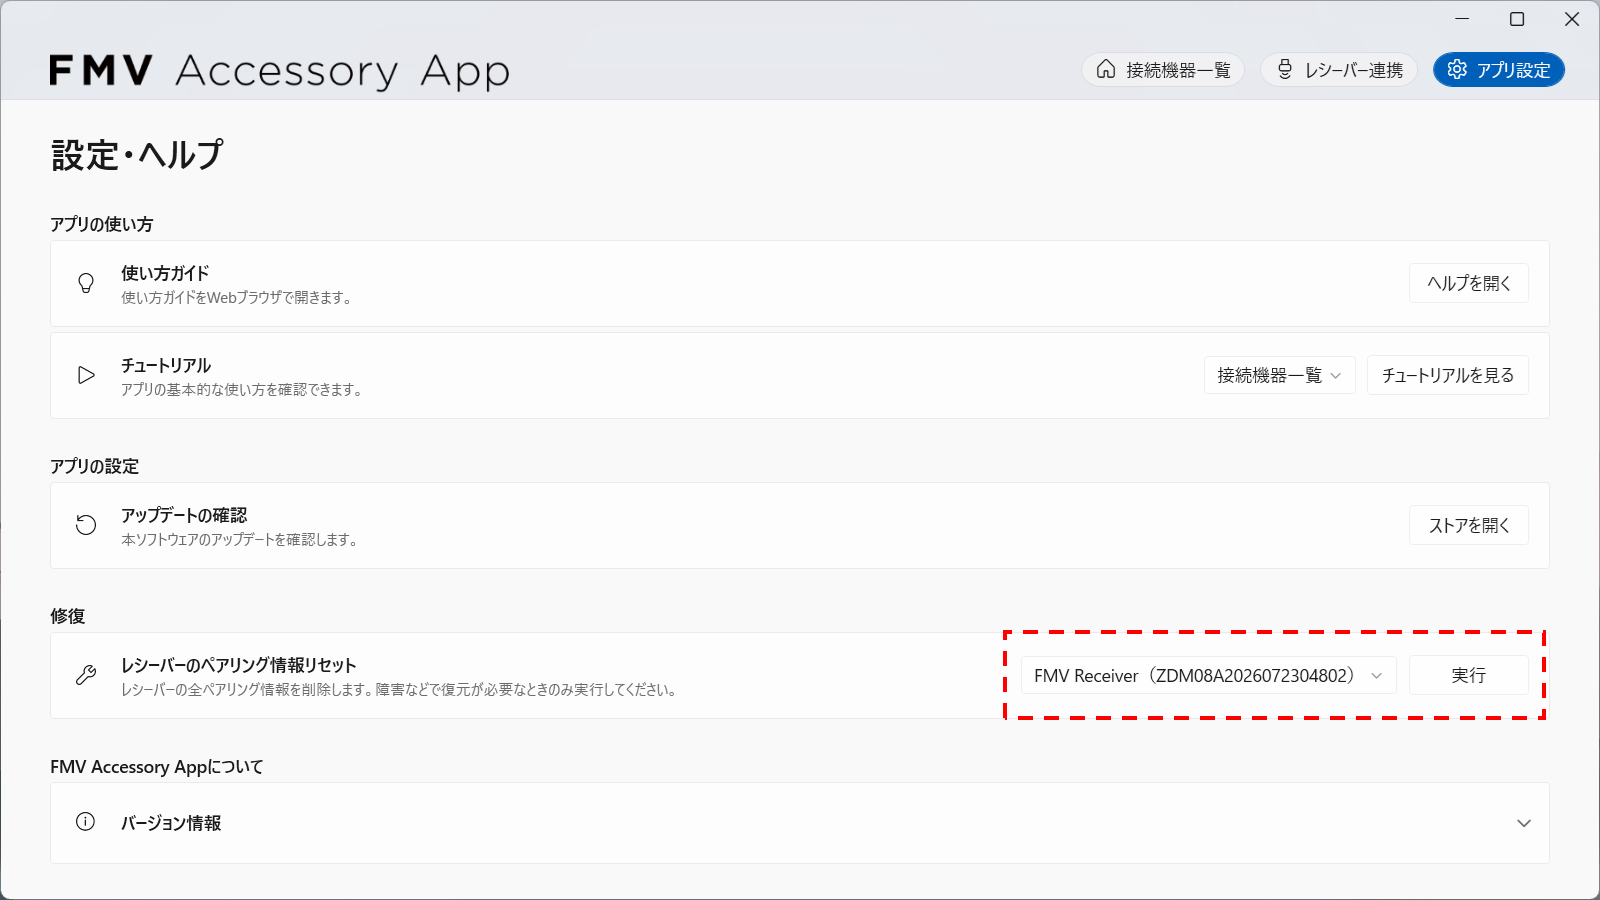The image size is (1600, 900).
Task: Click the gear icon in アプリ設定 tab
Action: [1457, 69]
